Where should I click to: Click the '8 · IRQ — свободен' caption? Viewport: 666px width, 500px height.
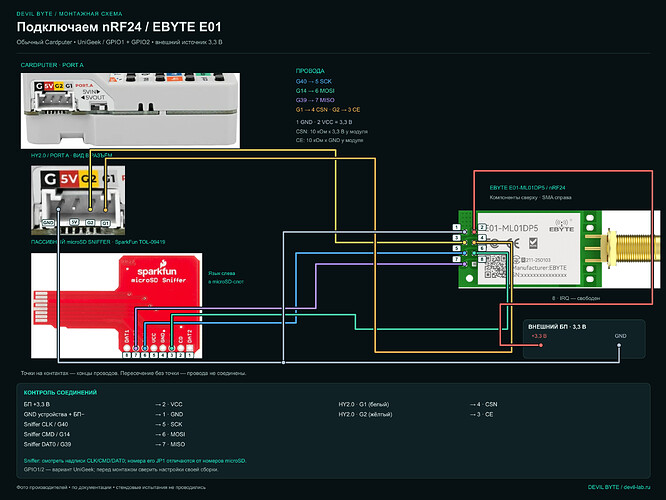[x=576, y=298]
